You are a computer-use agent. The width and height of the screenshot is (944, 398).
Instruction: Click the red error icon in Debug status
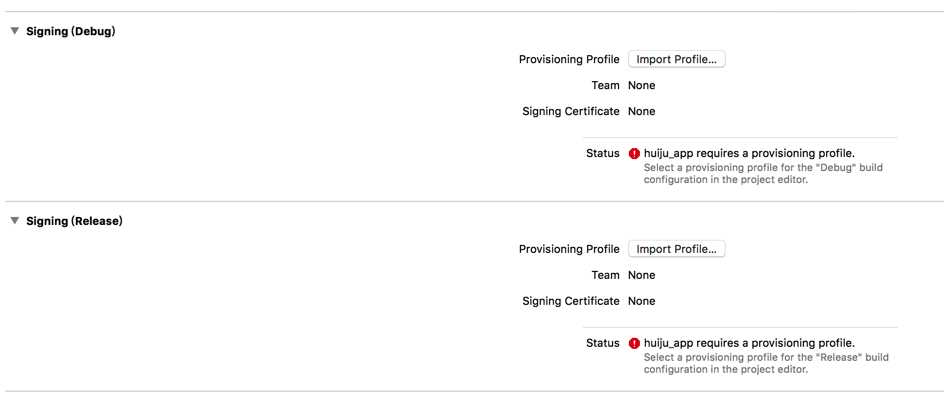pos(634,154)
